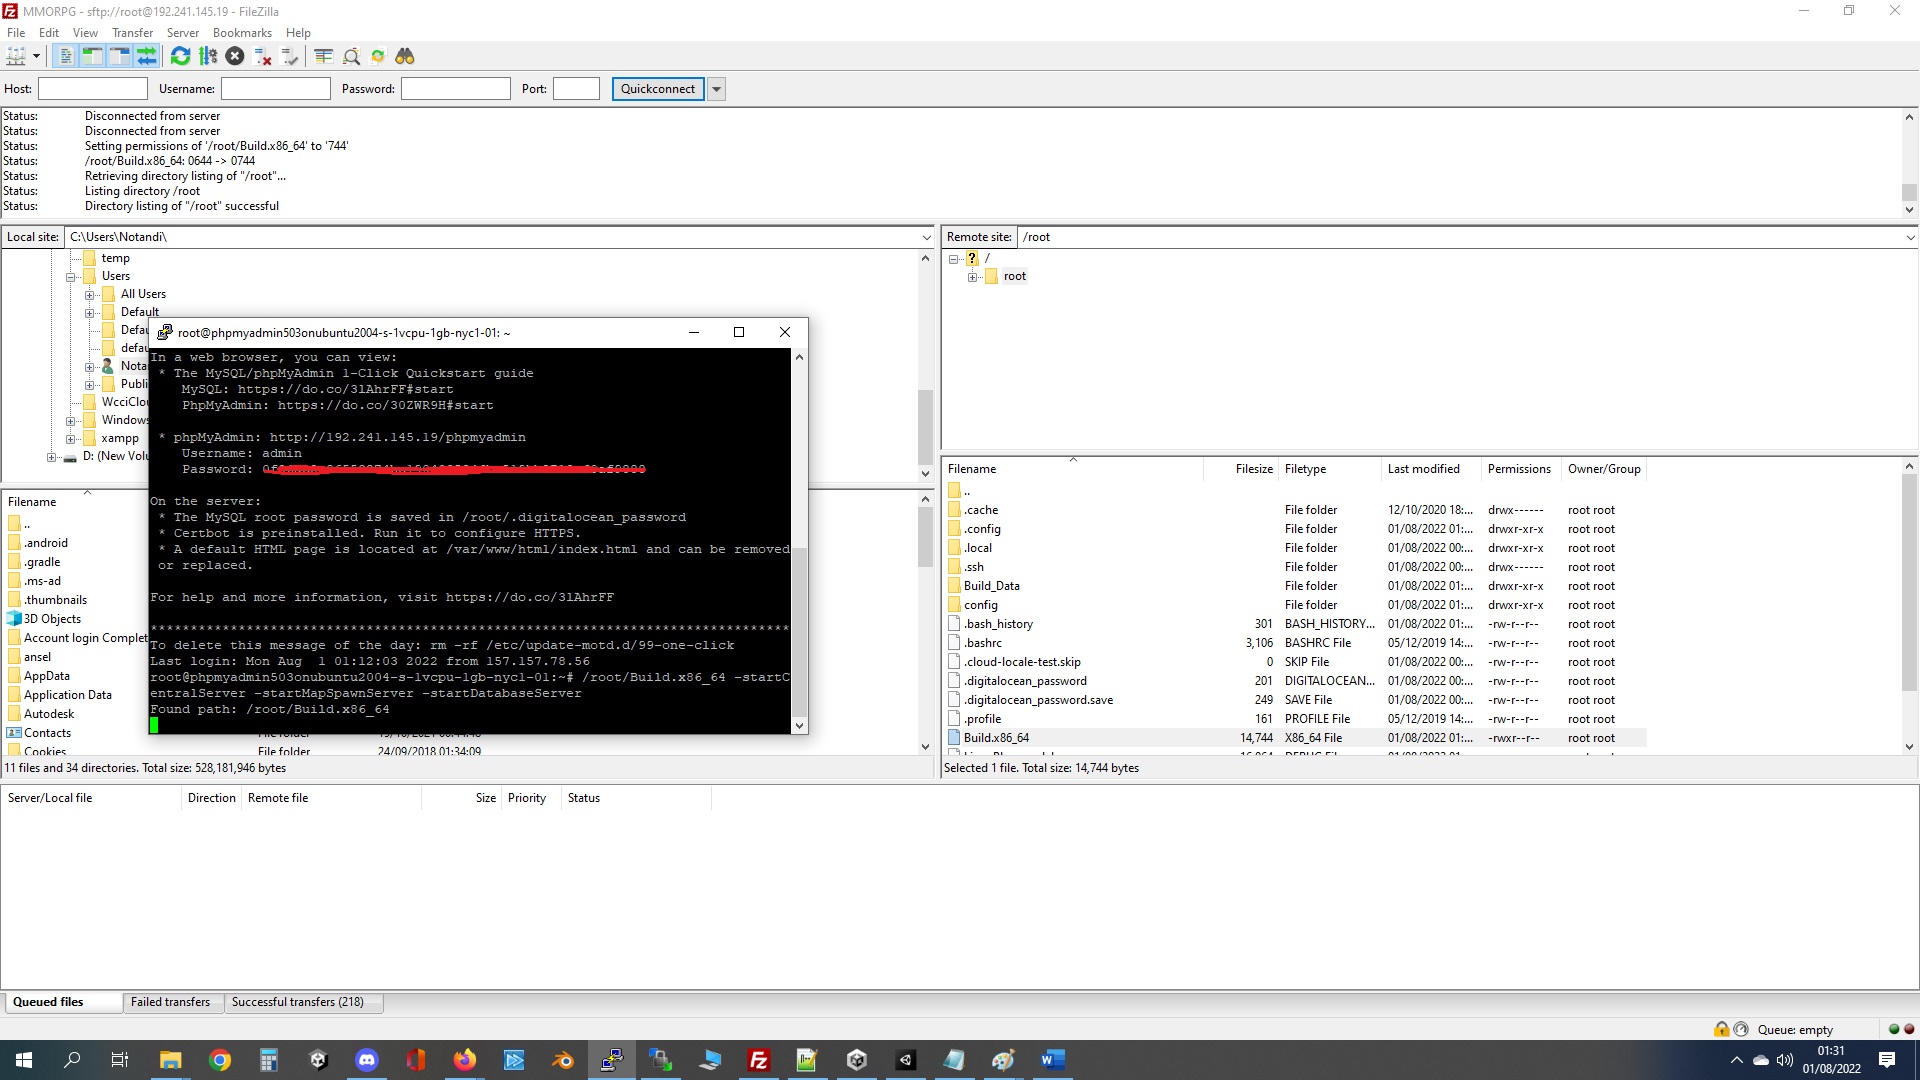Viewport: 1920px width, 1080px height.
Task: Select Build.x86_64 in the remote file list
Action: tap(997, 737)
